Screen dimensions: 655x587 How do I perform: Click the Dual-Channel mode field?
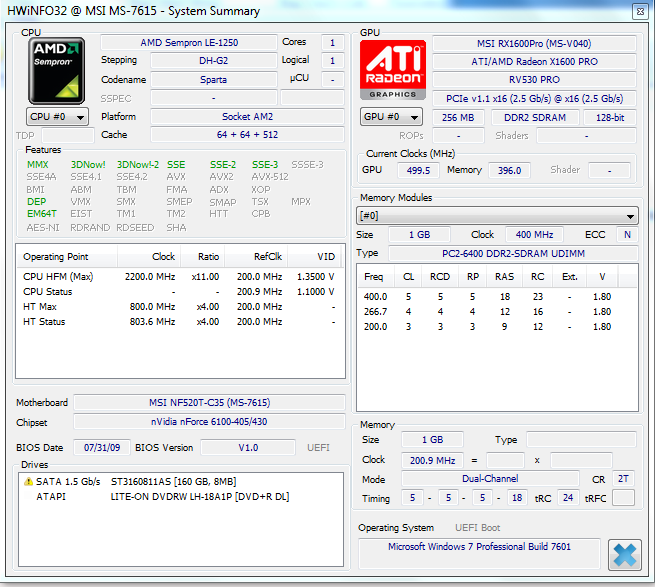pyautogui.click(x=490, y=479)
